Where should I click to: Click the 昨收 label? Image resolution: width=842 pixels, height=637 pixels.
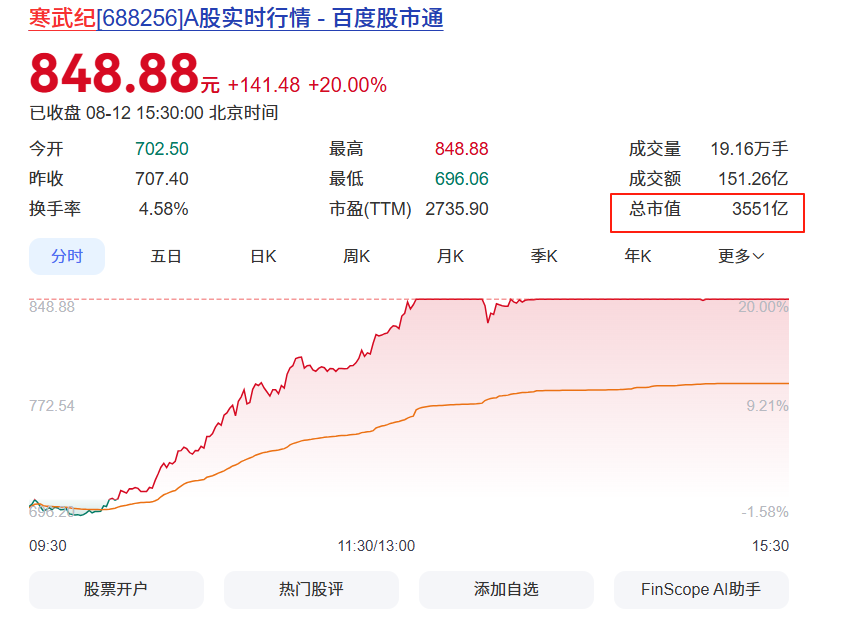click(x=46, y=179)
